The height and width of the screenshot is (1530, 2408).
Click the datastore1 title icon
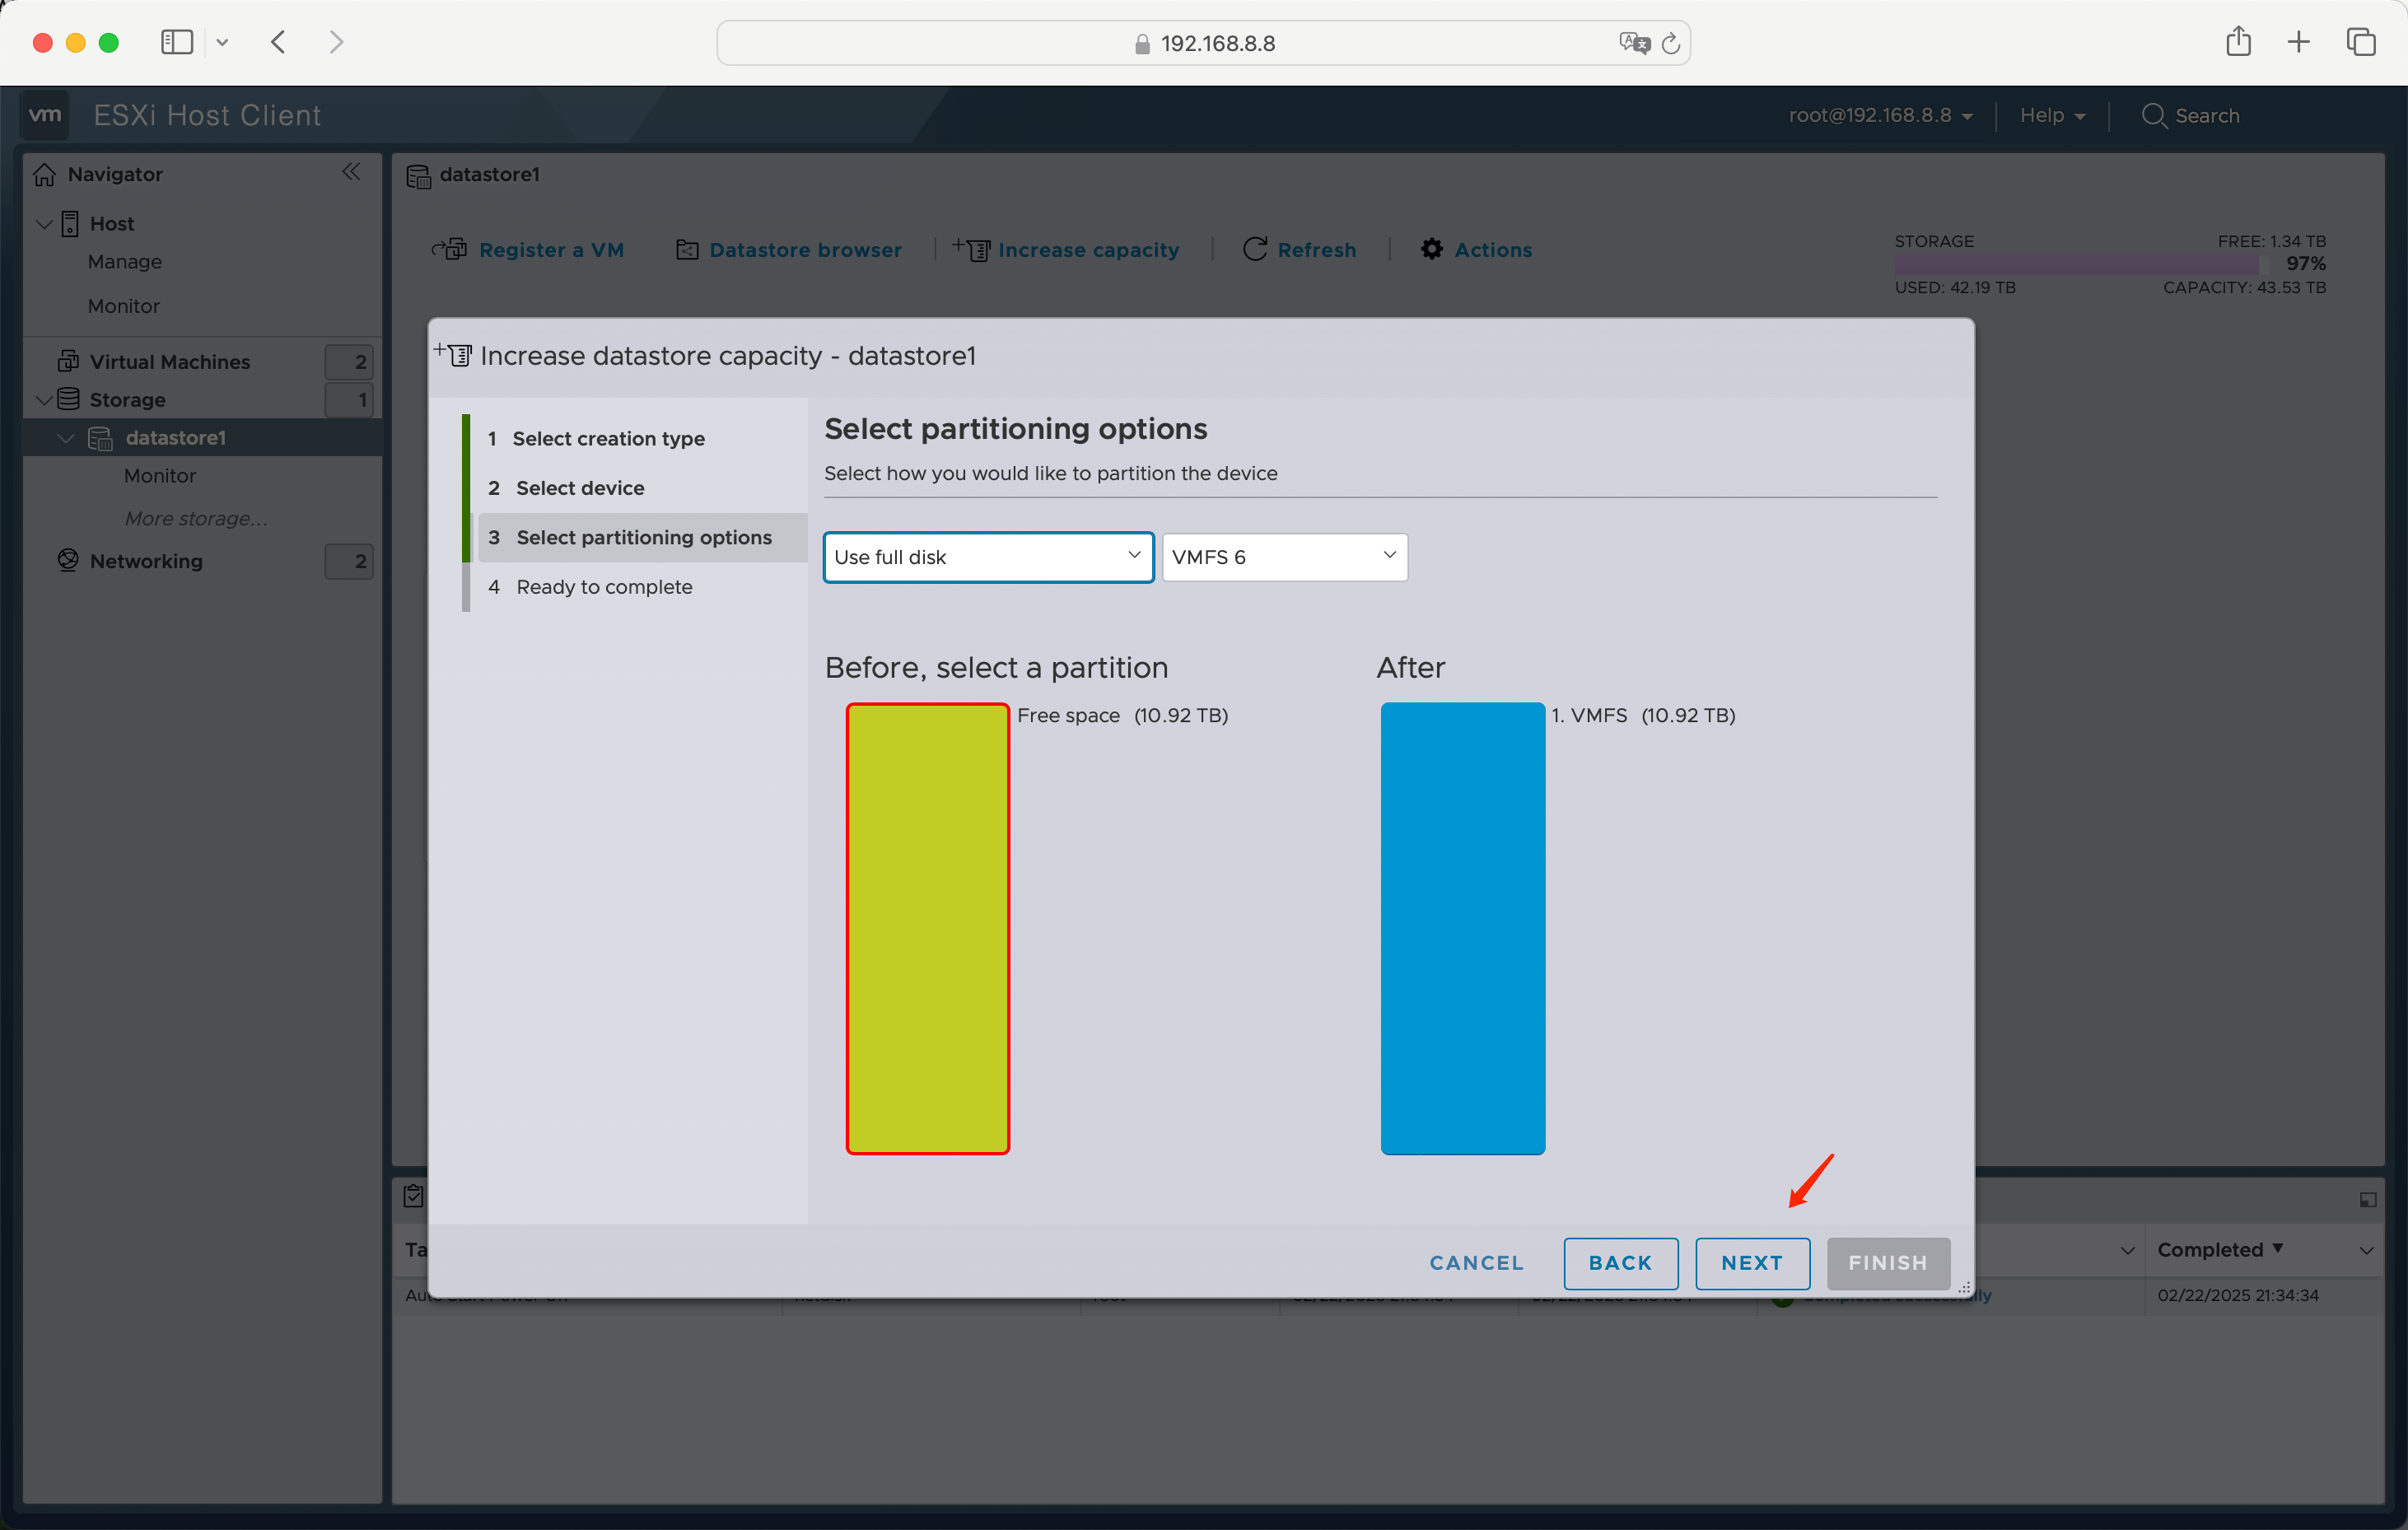click(x=418, y=176)
